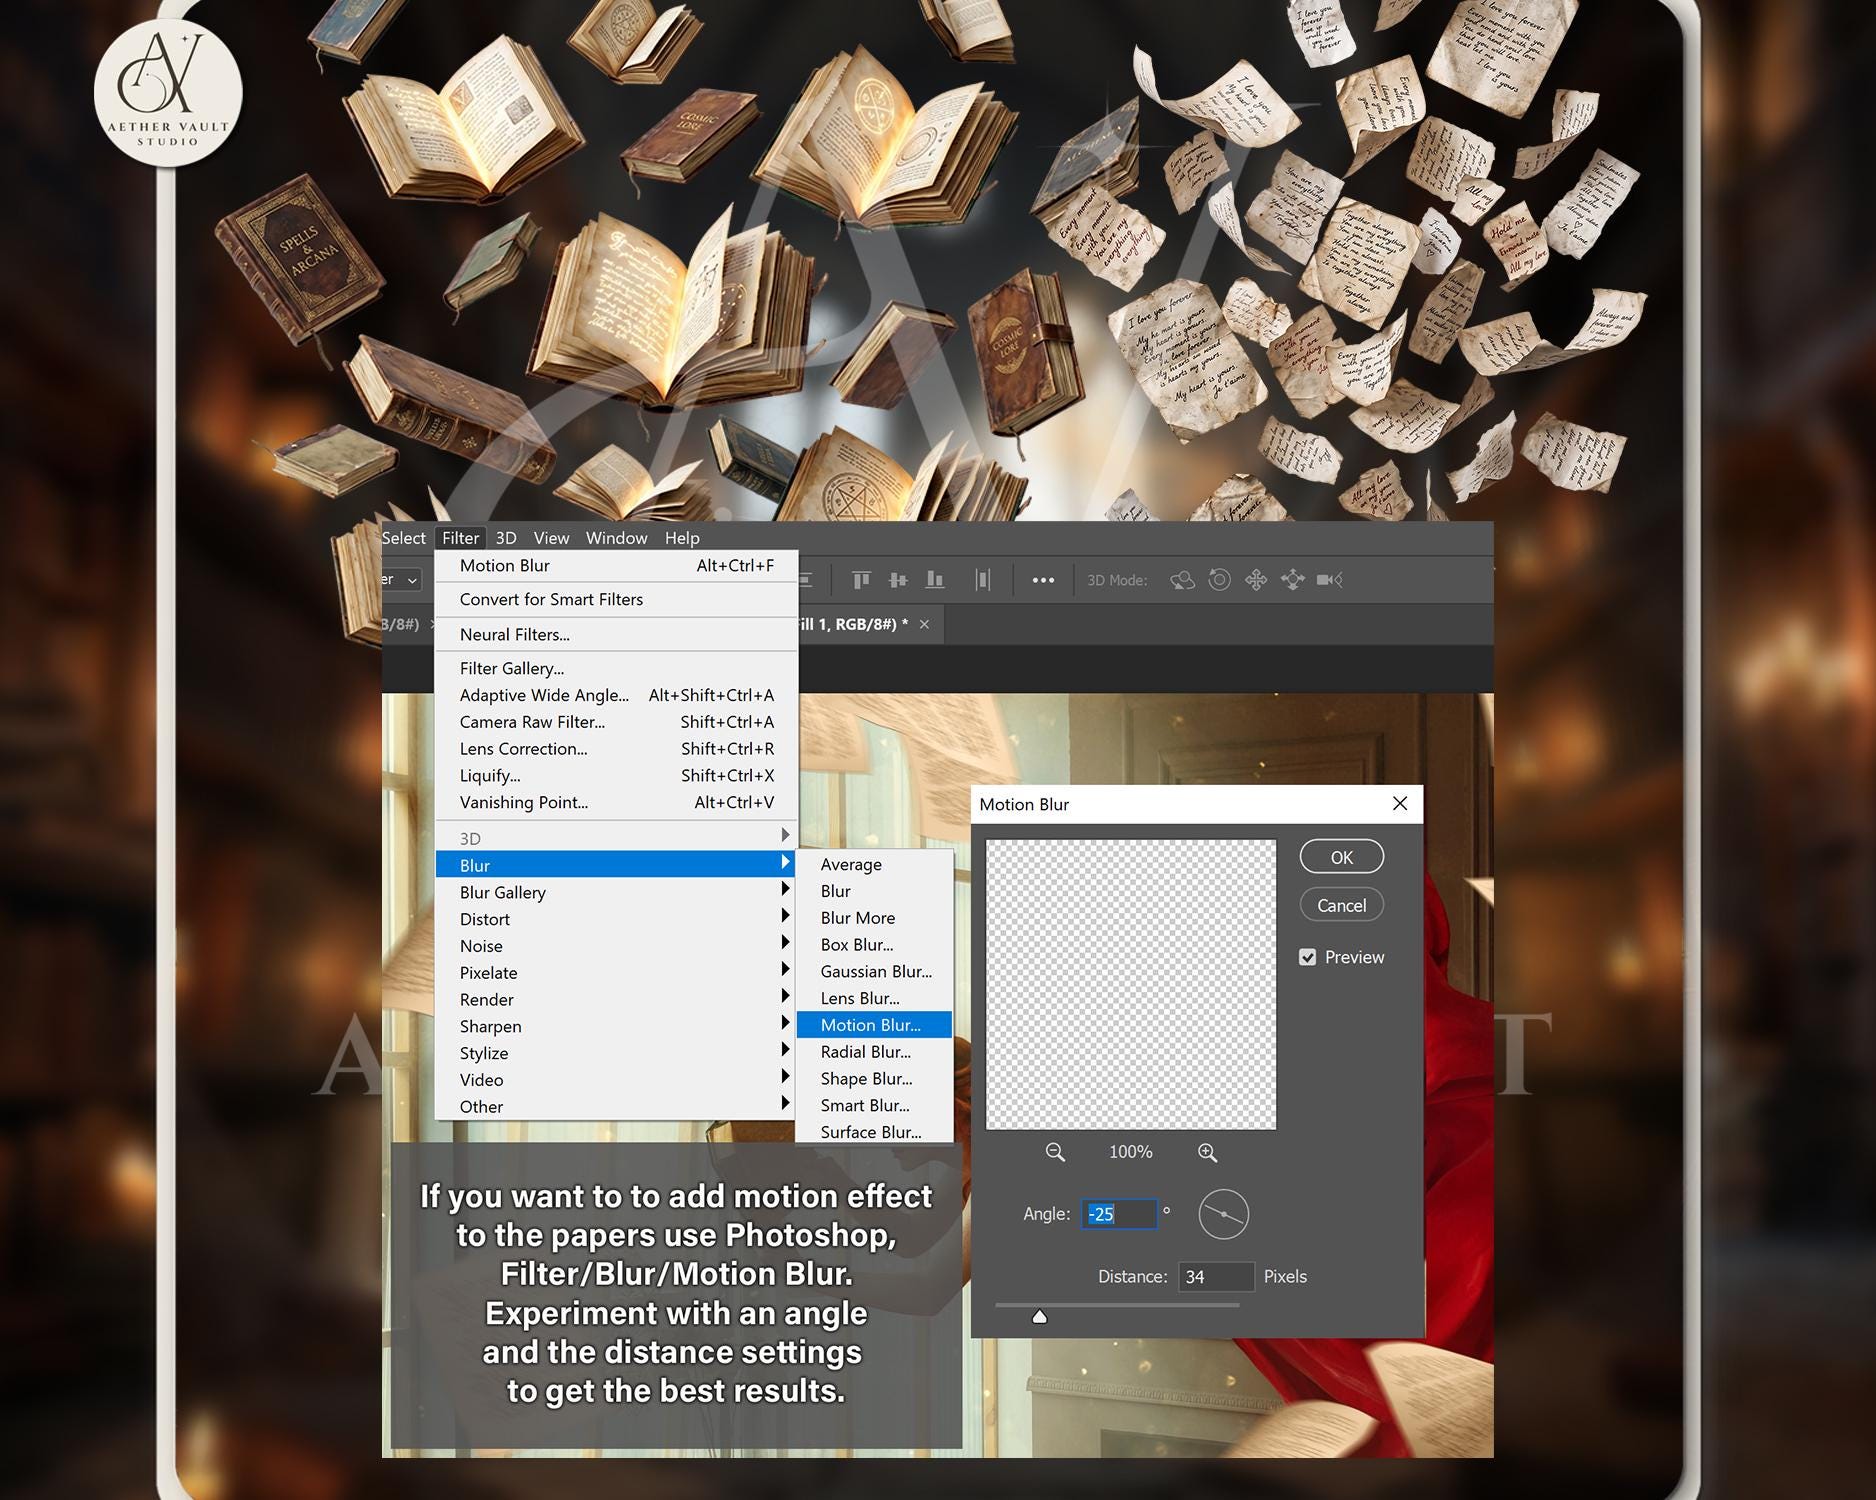Viewport: 1876px width, 1500px height.
Task: Click the distribute spacing icon
Action: point(983,580)
